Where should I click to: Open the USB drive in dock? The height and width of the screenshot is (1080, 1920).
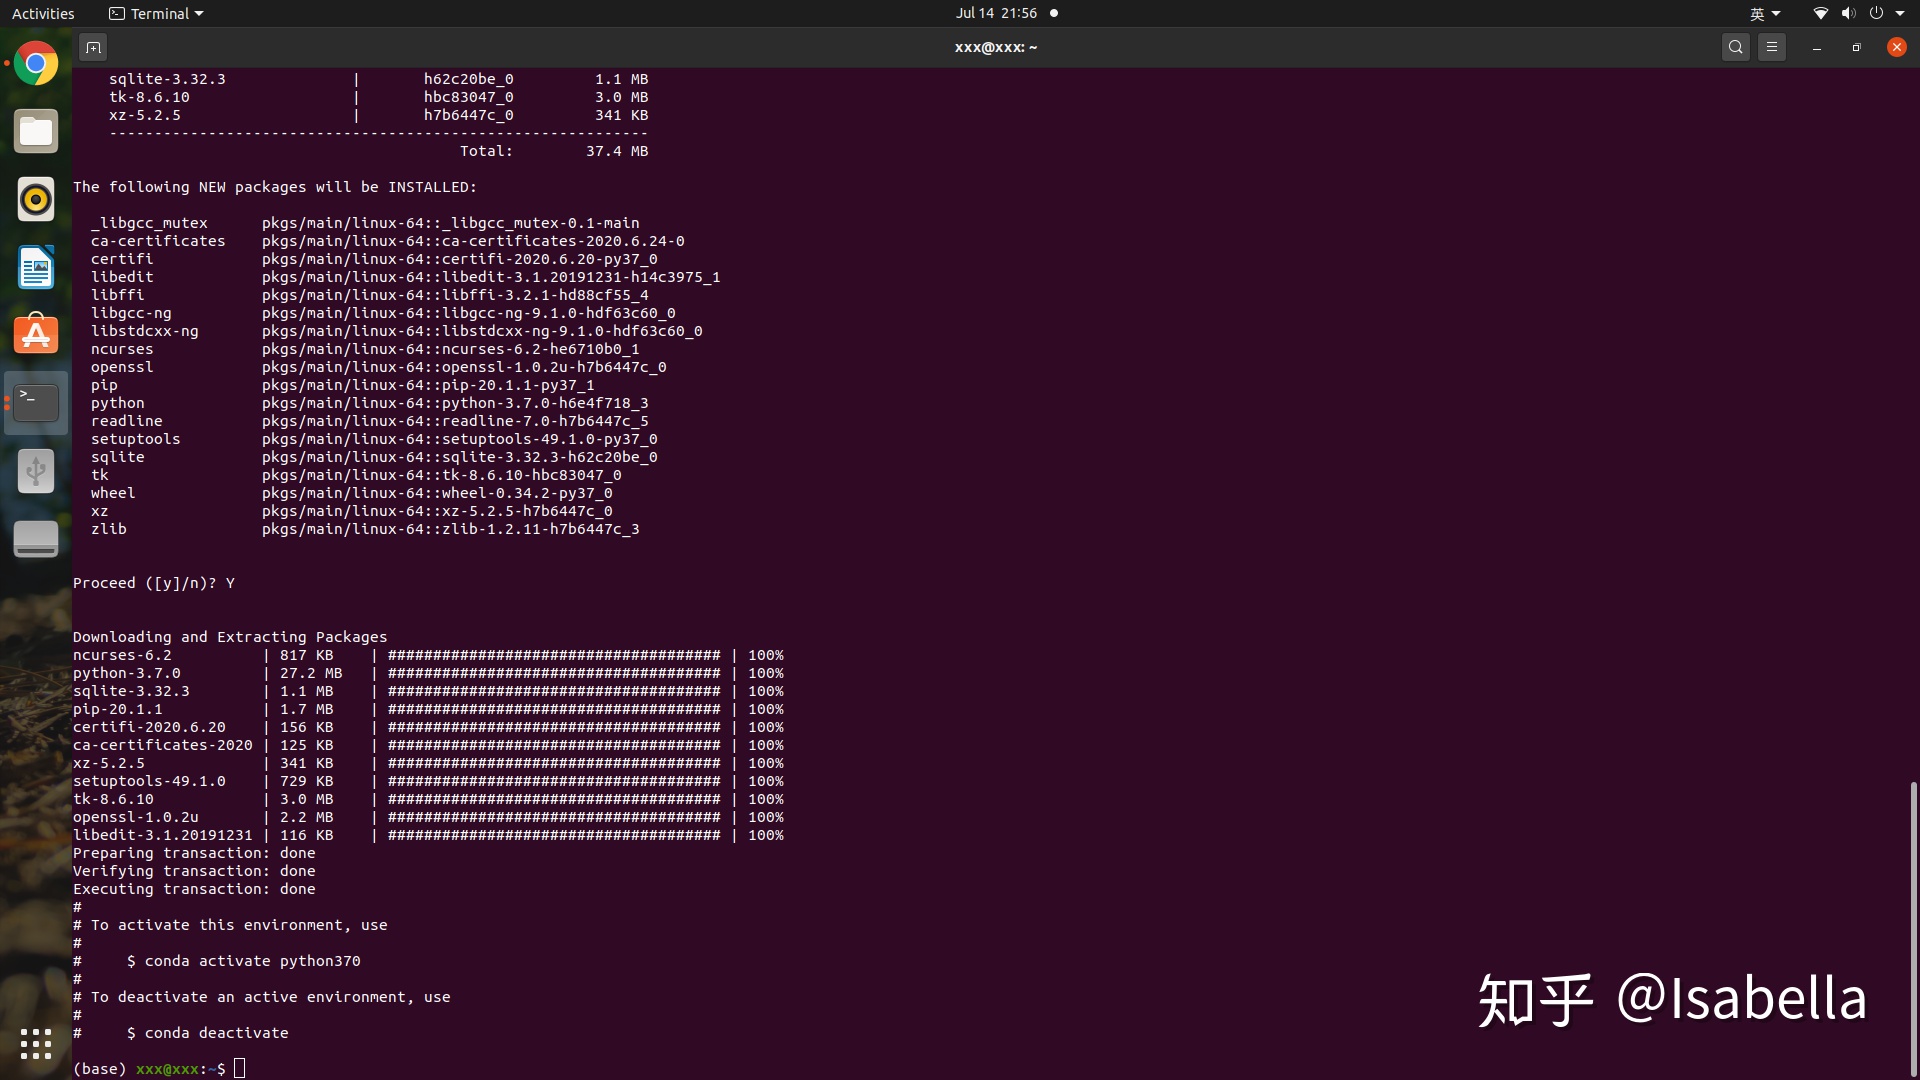(x=36, y=471)
